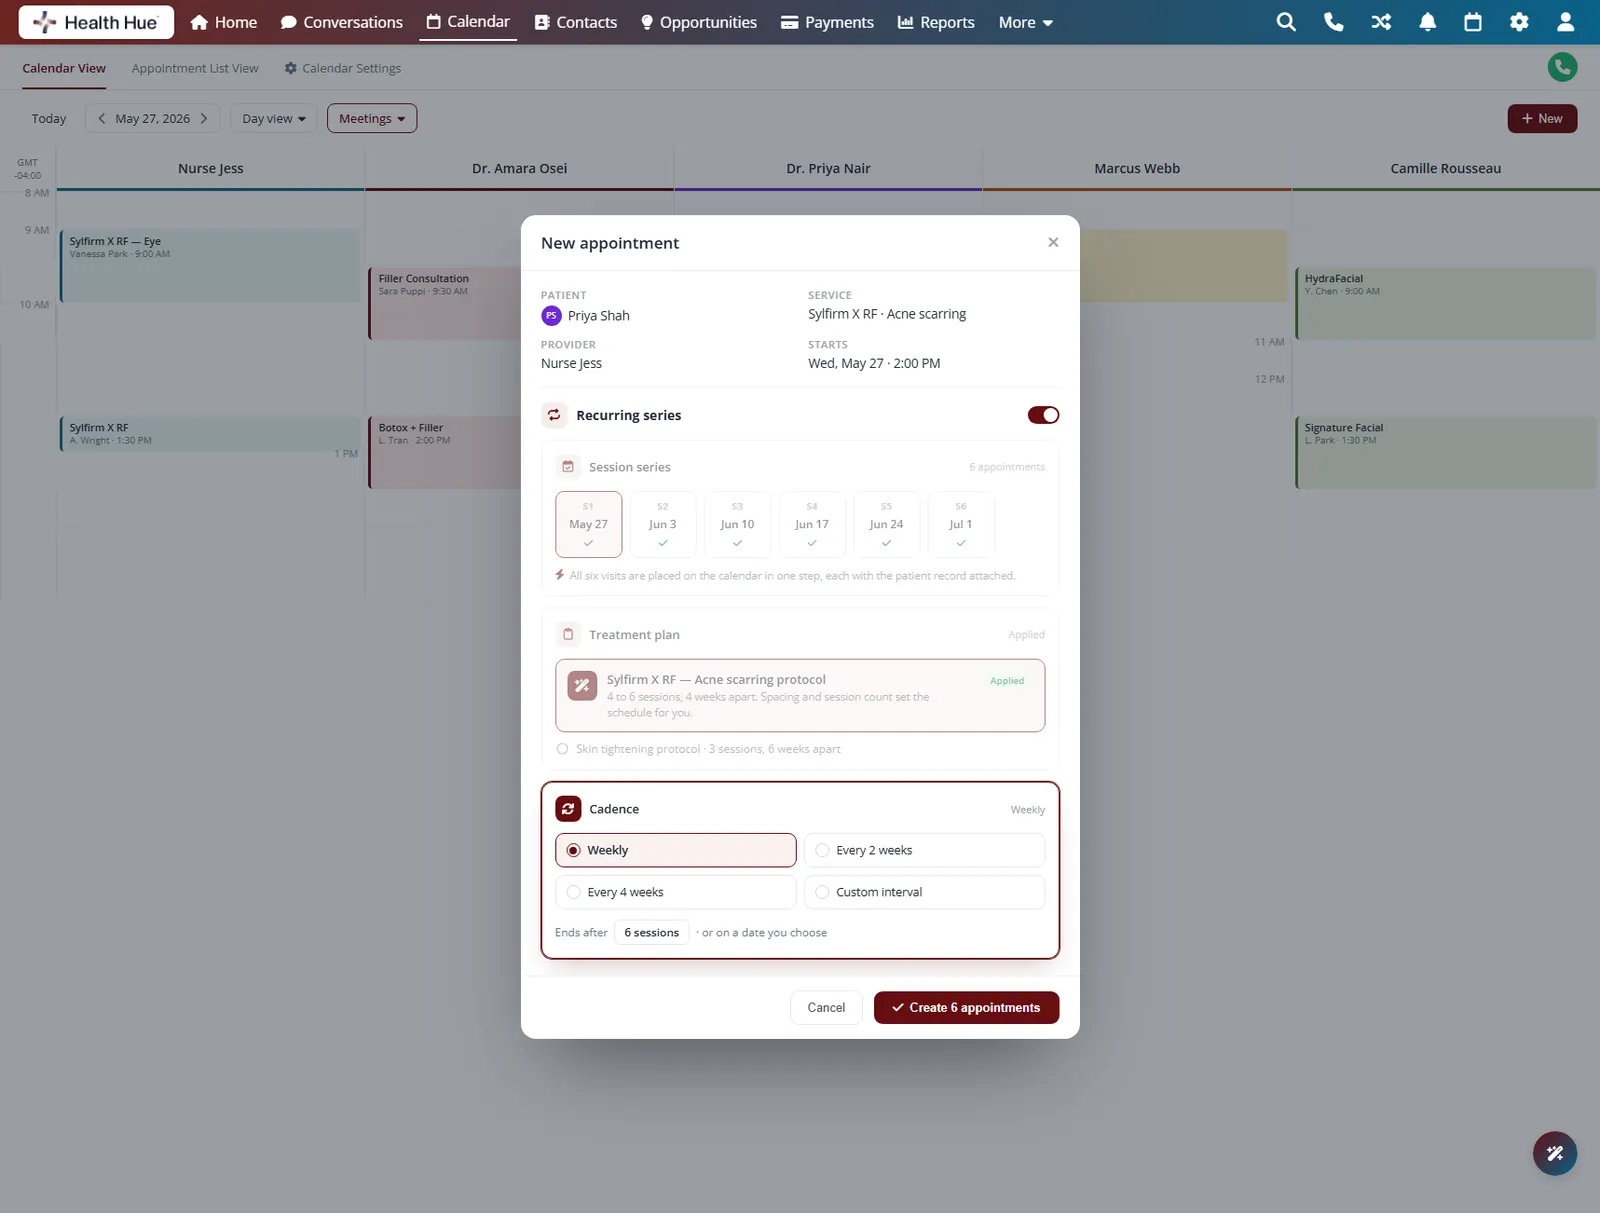Switch to Calendar View tab
The image size is (1600, 1213).
tap(64, 68)
